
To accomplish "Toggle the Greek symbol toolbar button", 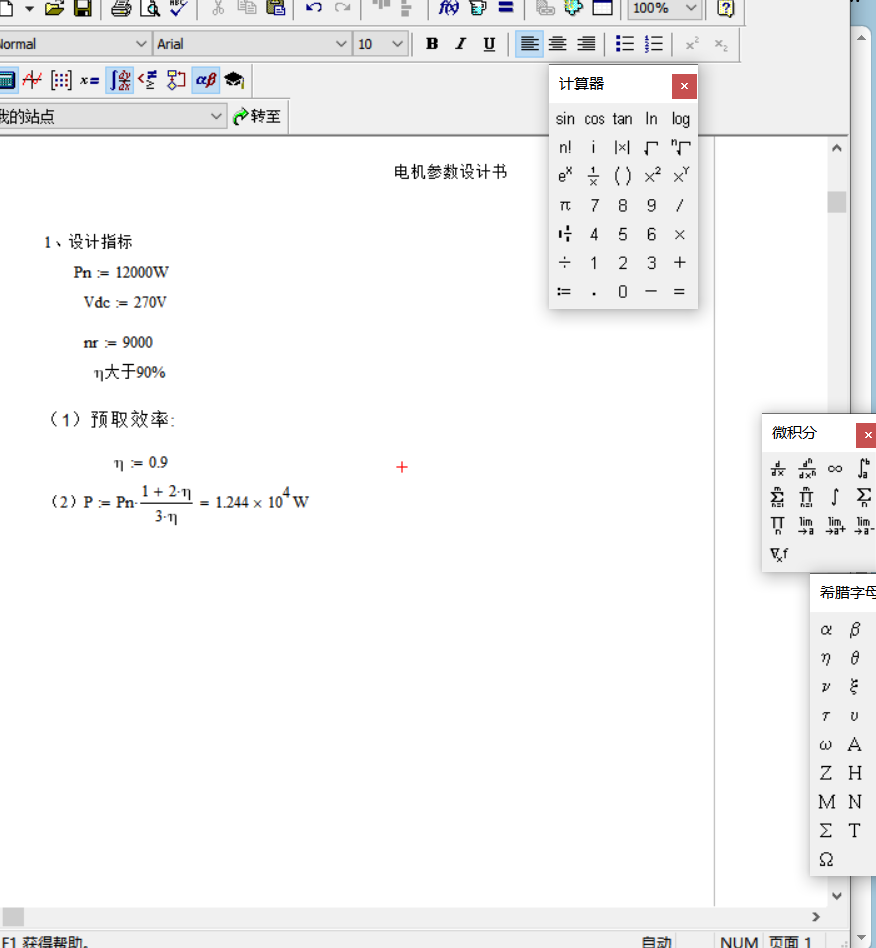I will [x=205, y=80].
